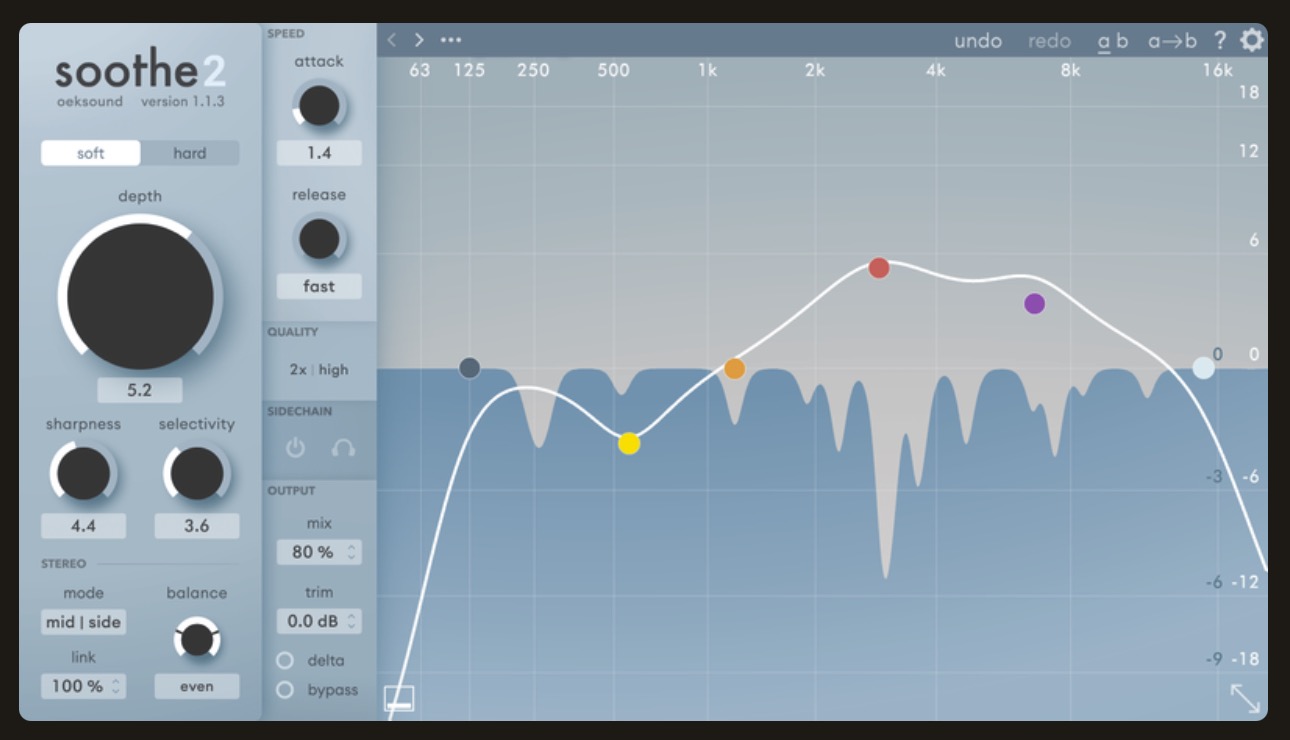Open the 2x | high quality selector
1290x740 pixels.
(x=319, y=369)
